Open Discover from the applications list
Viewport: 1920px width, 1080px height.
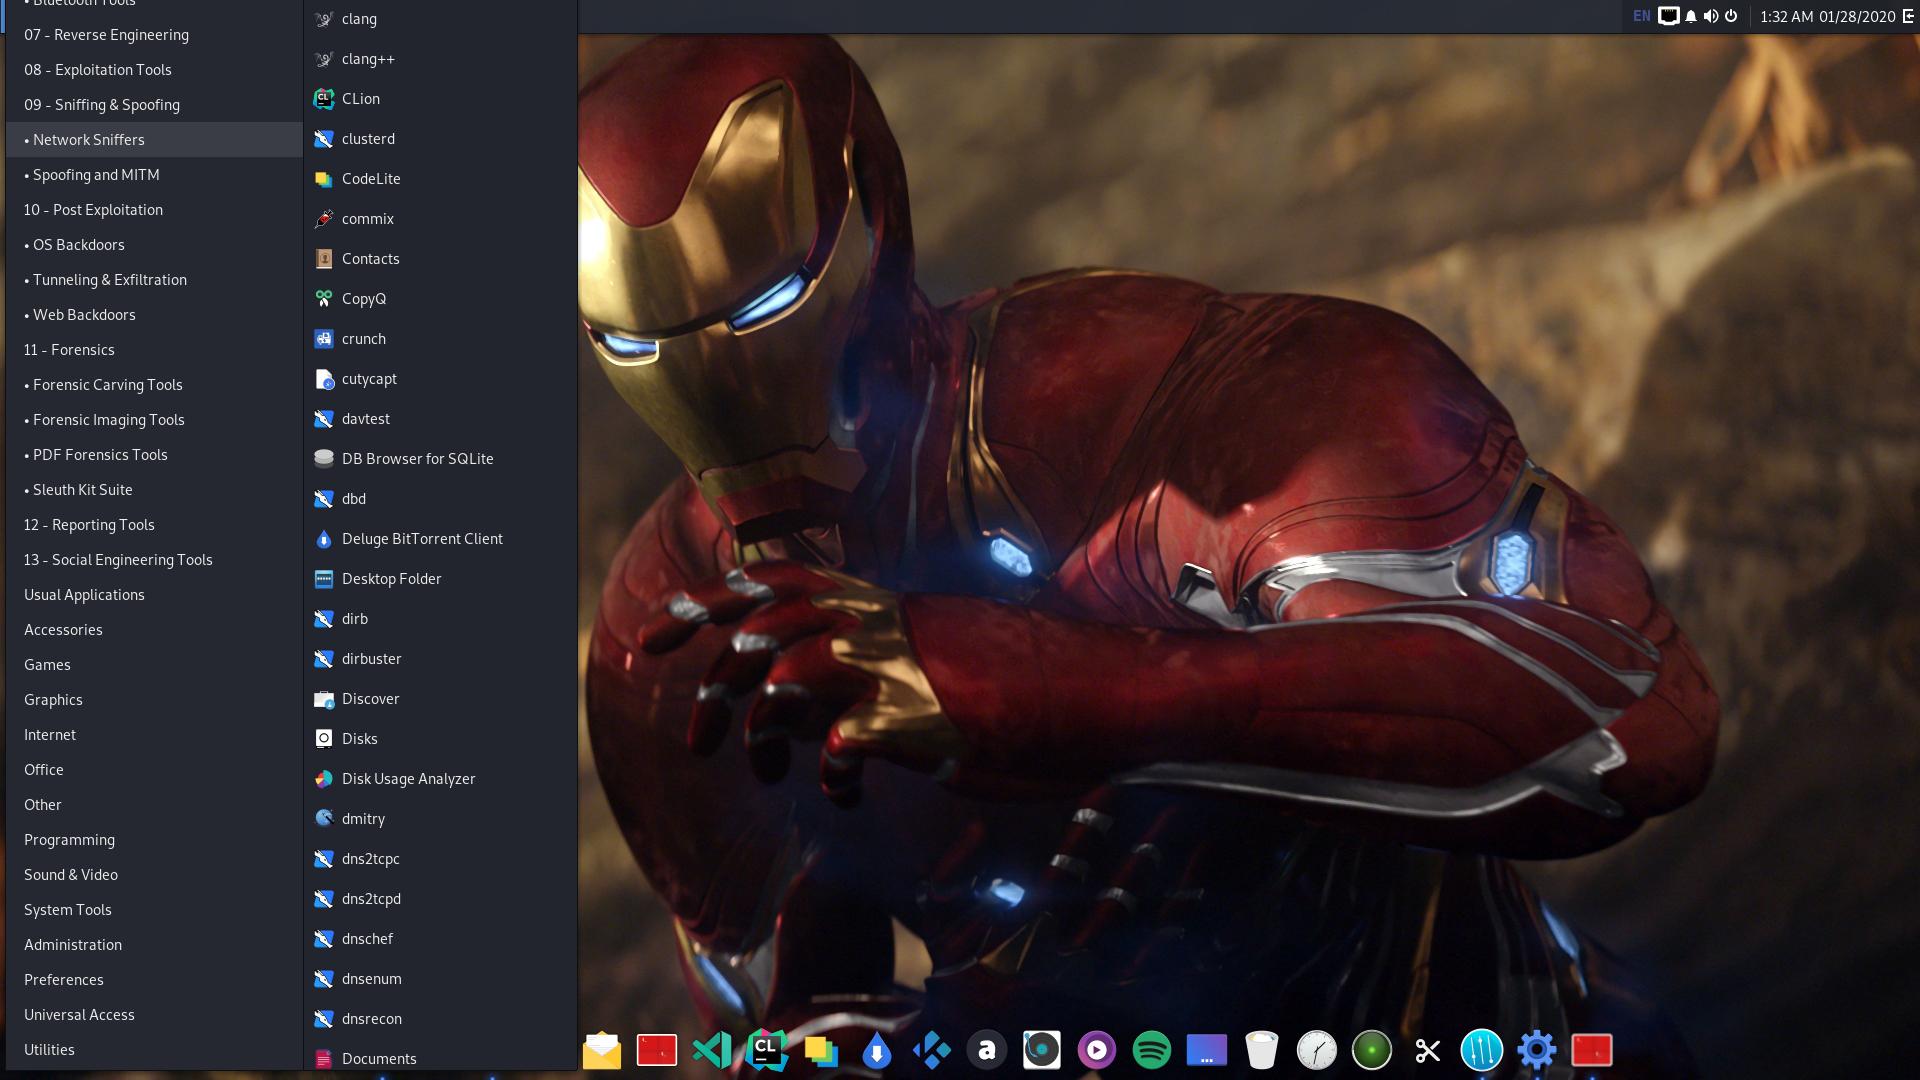point(440,699)
